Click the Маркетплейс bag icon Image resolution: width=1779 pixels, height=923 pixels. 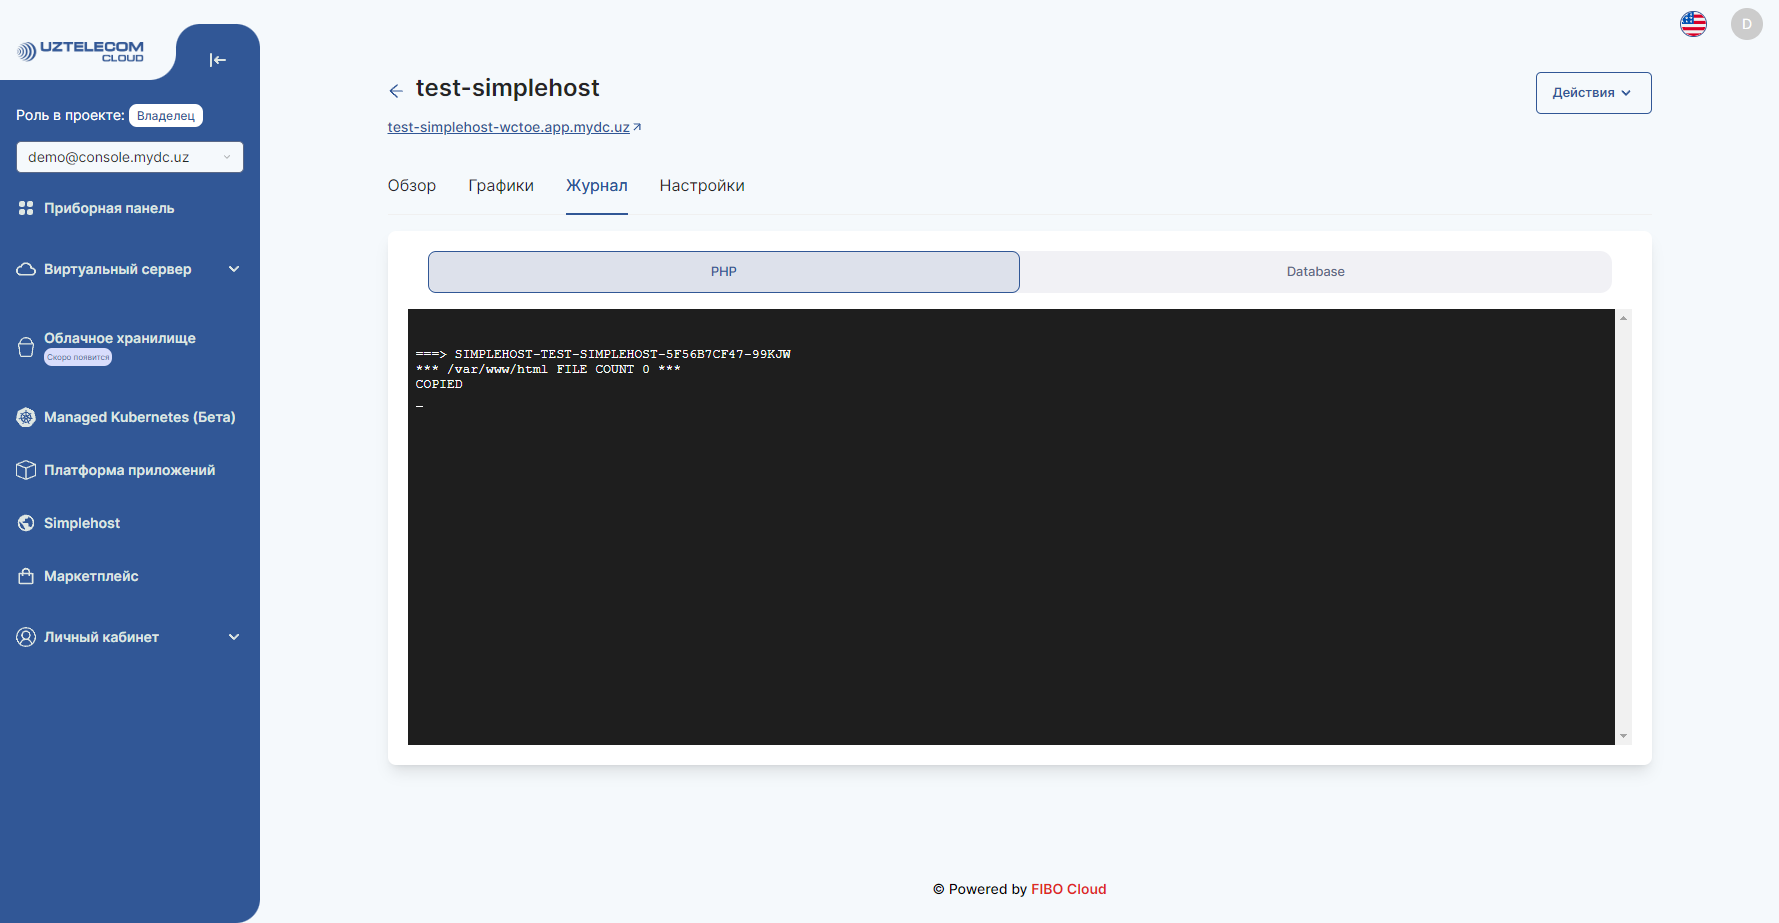pos(26,575)
